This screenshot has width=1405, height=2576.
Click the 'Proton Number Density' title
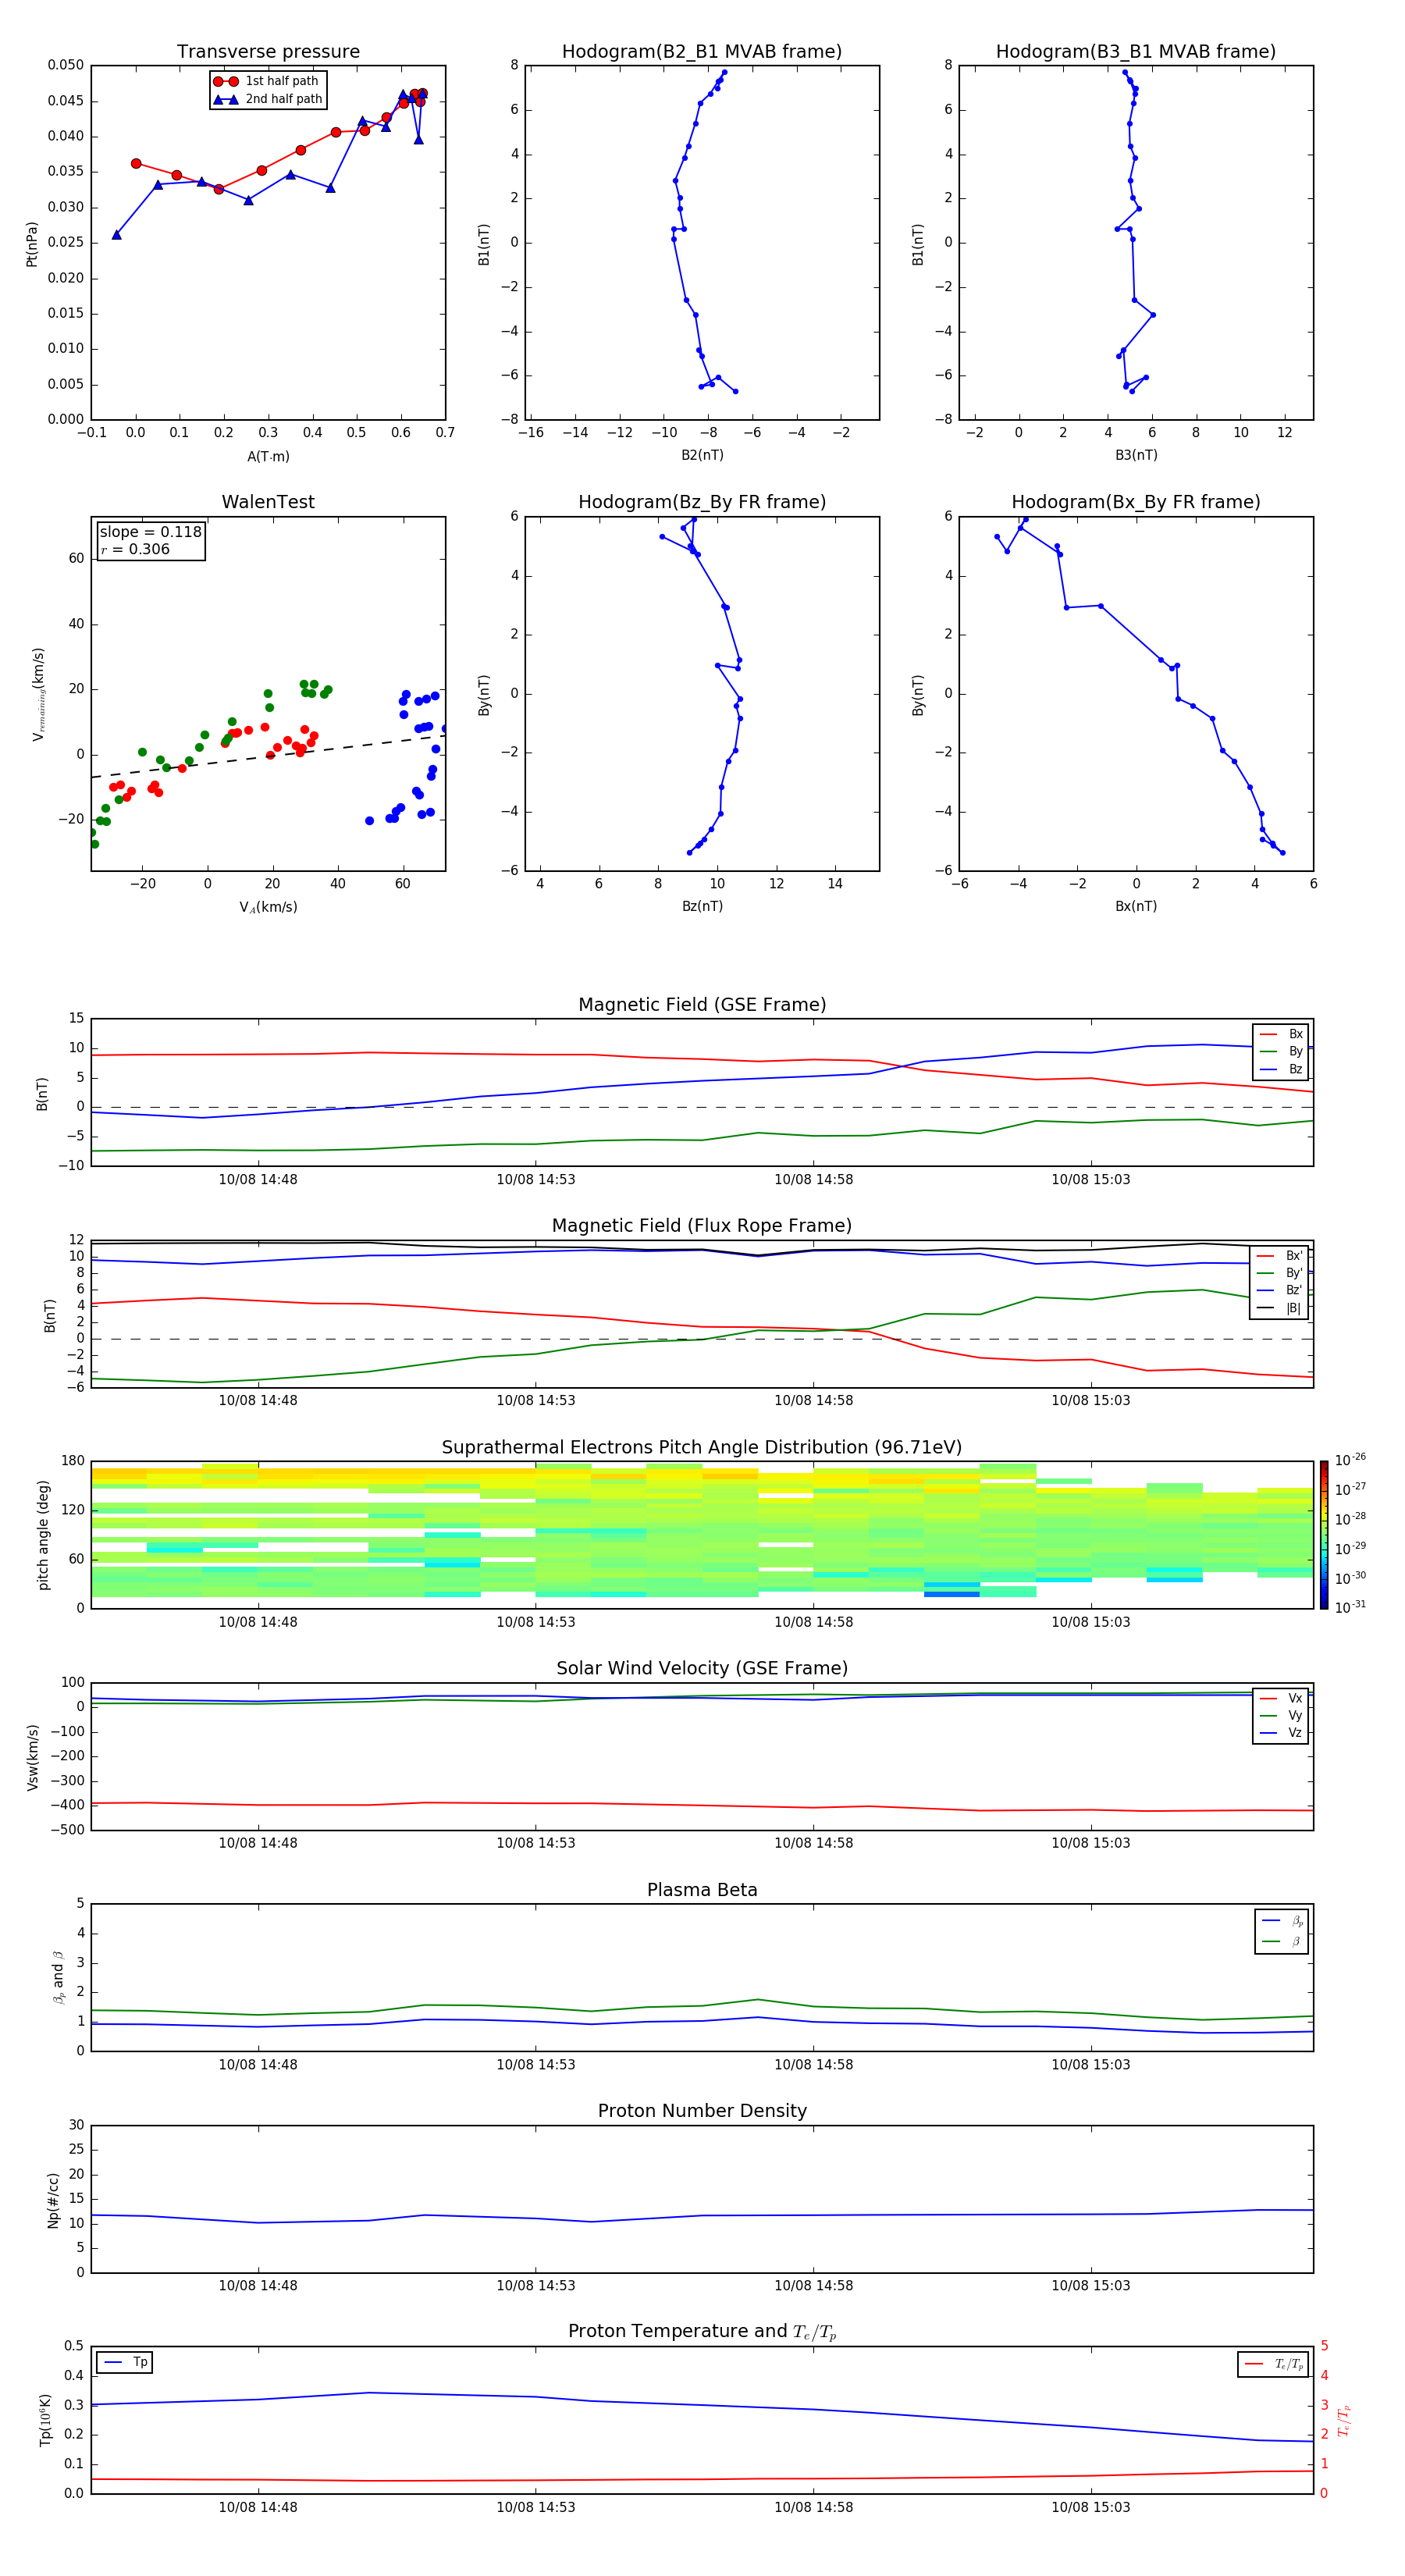[x=702, y=2111]
